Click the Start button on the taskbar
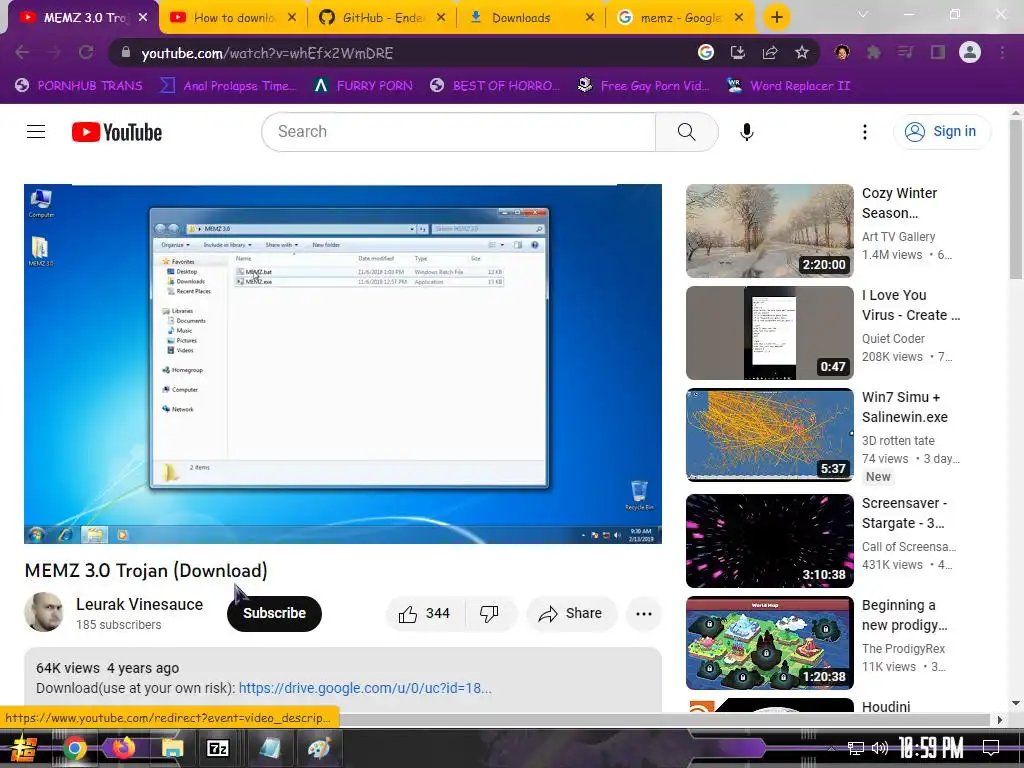Screen dimensions: 1024x768 [x=24, y=748]
